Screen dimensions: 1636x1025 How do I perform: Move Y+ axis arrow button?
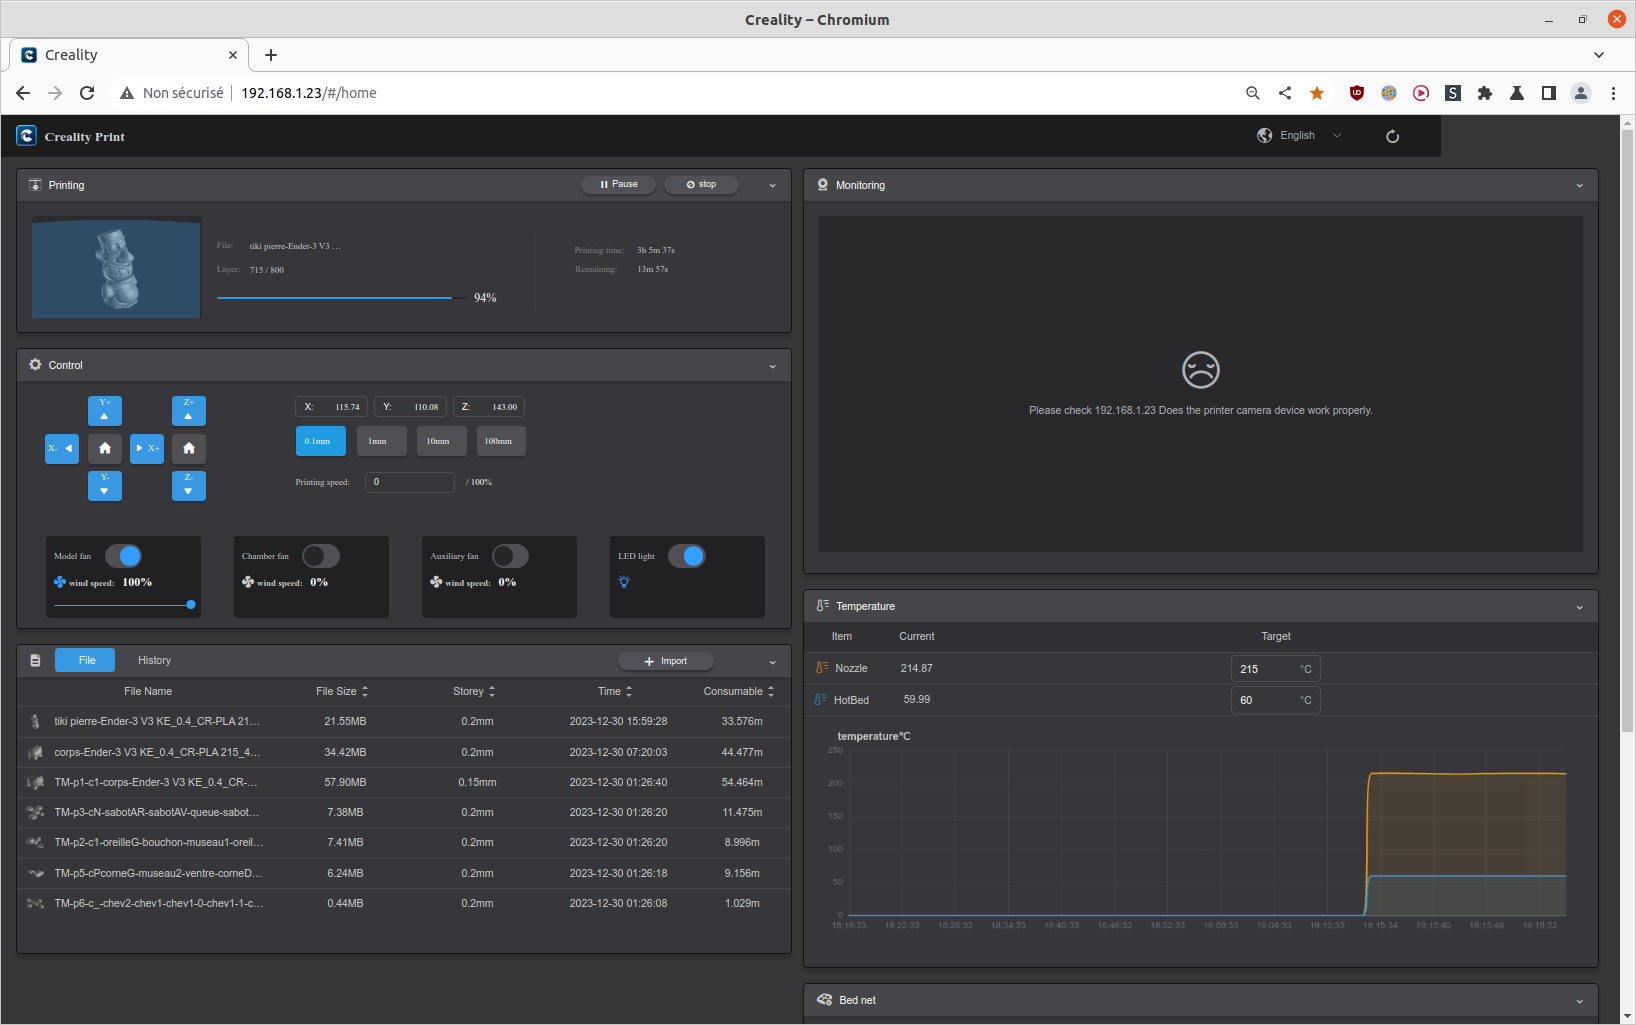(x=105, y=411)
